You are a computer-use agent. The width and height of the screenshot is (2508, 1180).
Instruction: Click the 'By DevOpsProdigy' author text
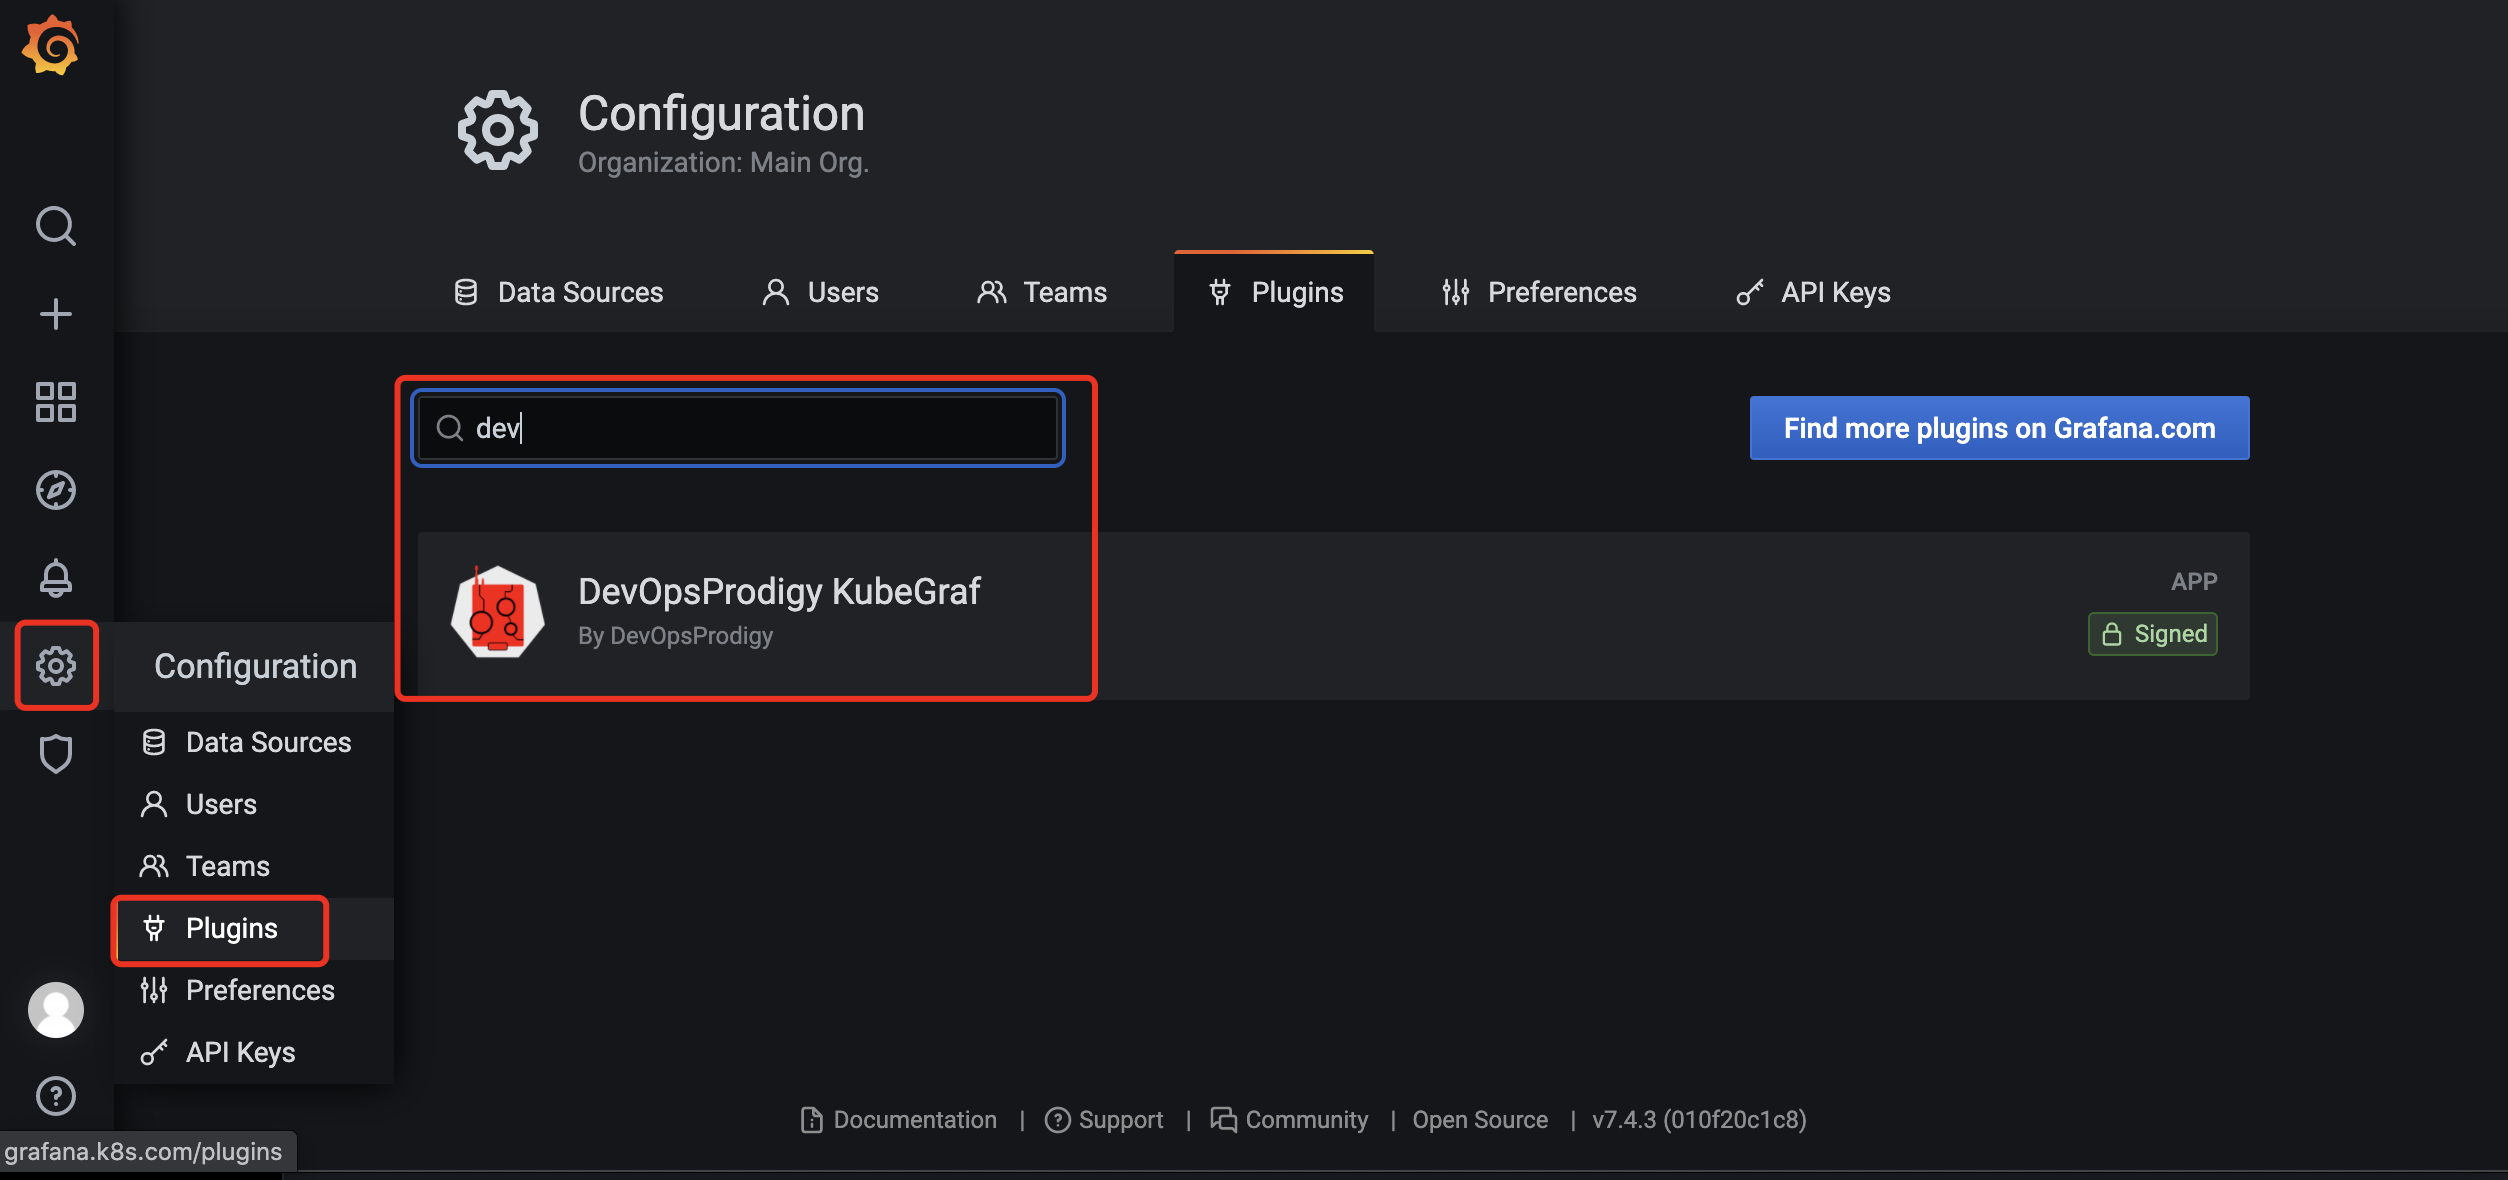pyautogui.click(x=676, y=636)
